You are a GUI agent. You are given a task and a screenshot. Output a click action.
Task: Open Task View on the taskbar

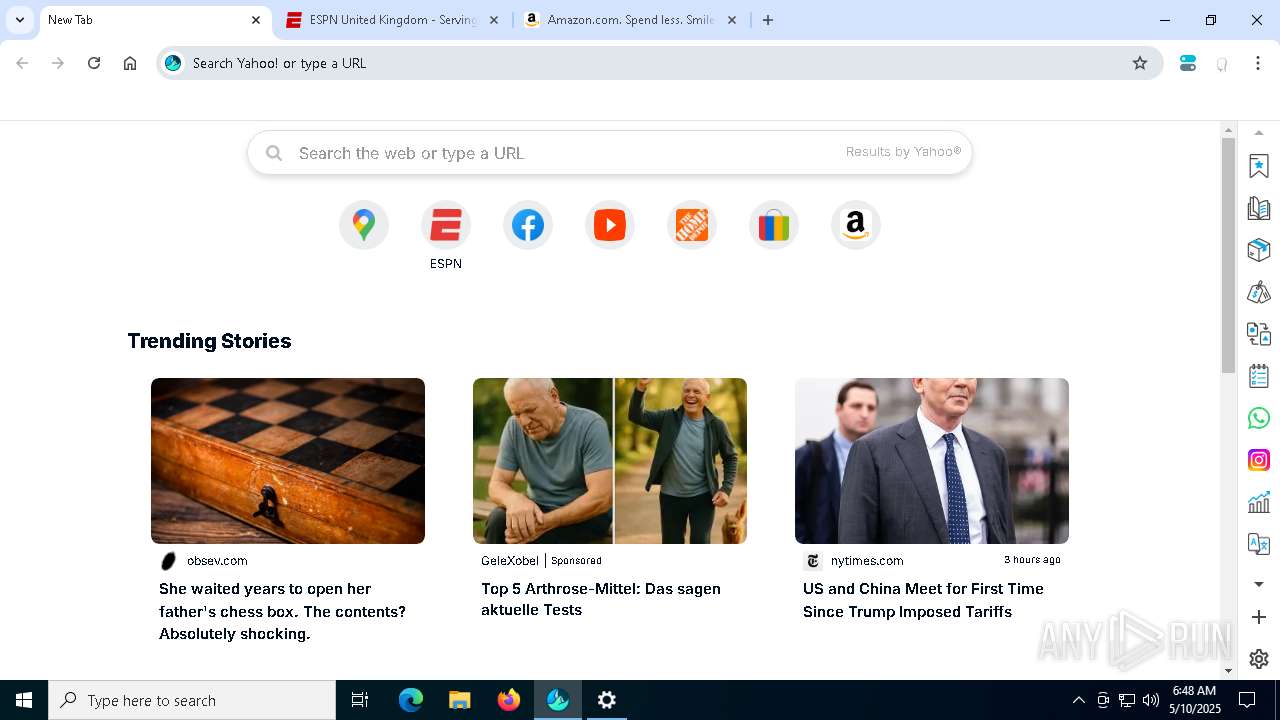coord(360,700)
